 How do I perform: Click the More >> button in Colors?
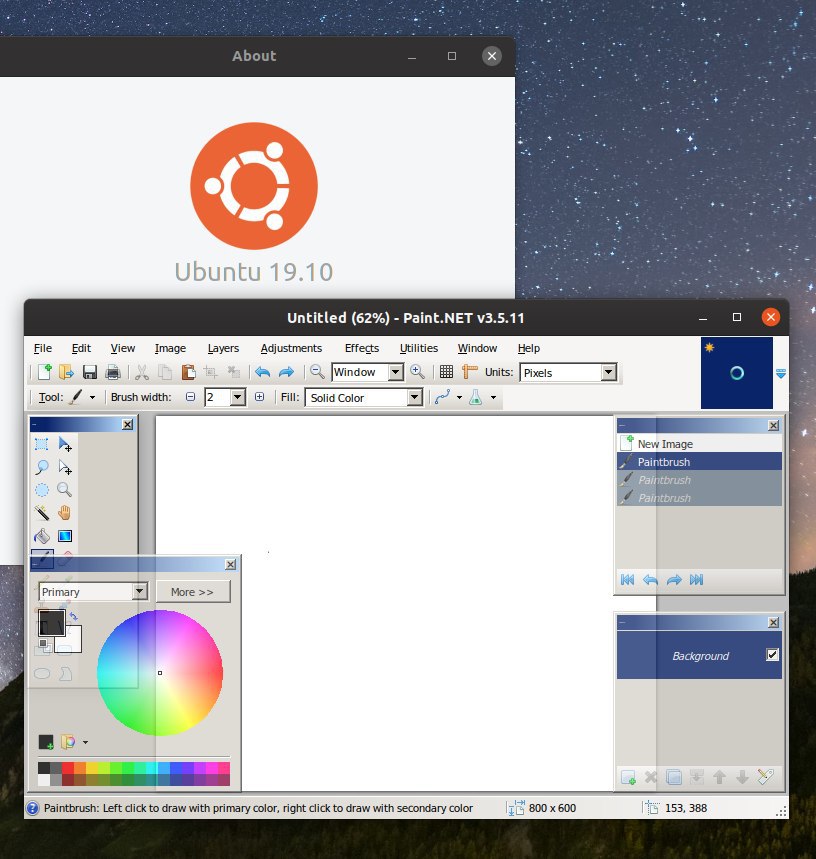(193, 592)
